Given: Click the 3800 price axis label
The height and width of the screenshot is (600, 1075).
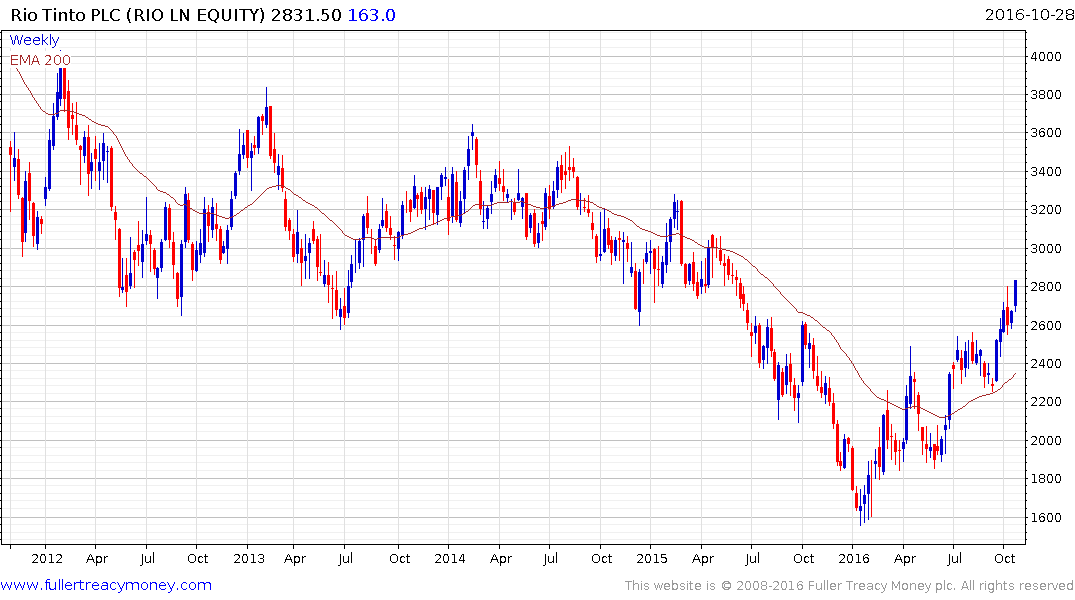Looking at the screenshot, I should [x=1046, y=95].
